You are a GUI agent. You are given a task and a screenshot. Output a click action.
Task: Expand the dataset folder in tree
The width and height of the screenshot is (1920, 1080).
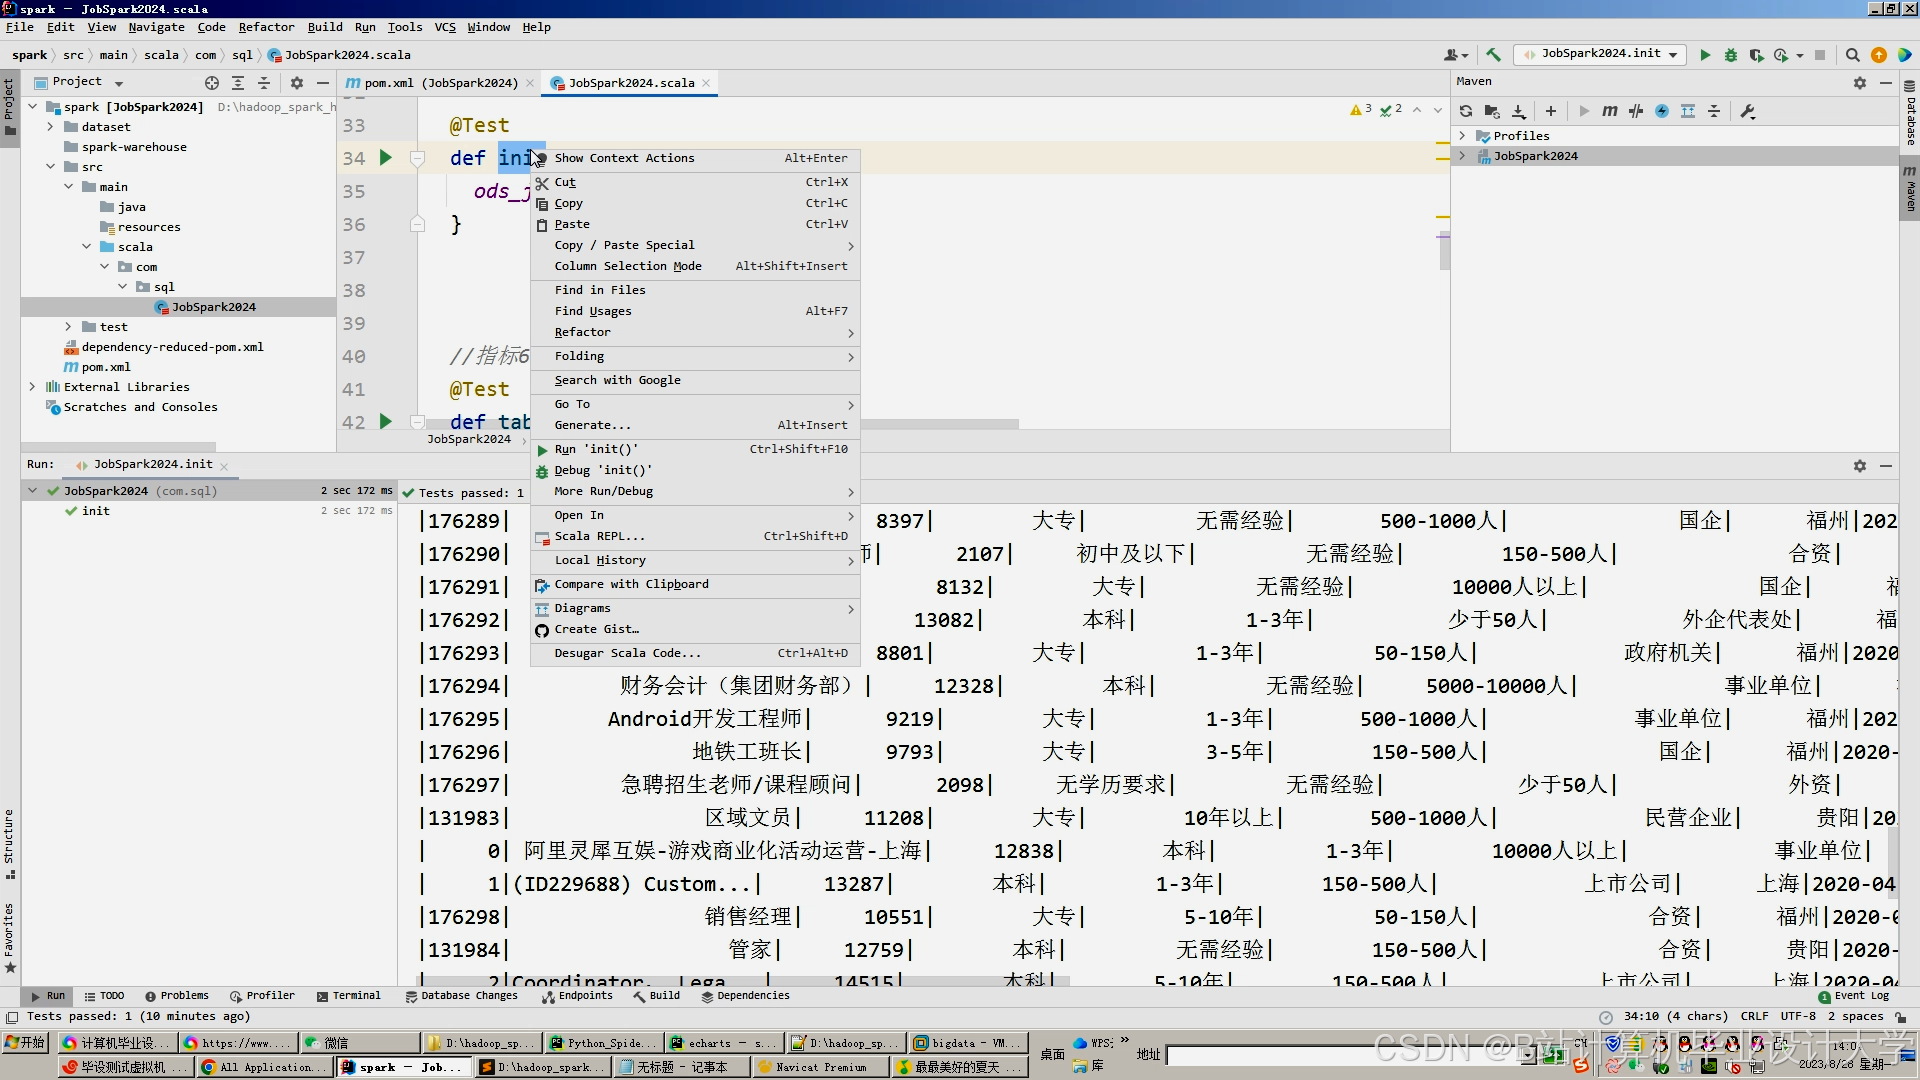[x=50, y=127]
